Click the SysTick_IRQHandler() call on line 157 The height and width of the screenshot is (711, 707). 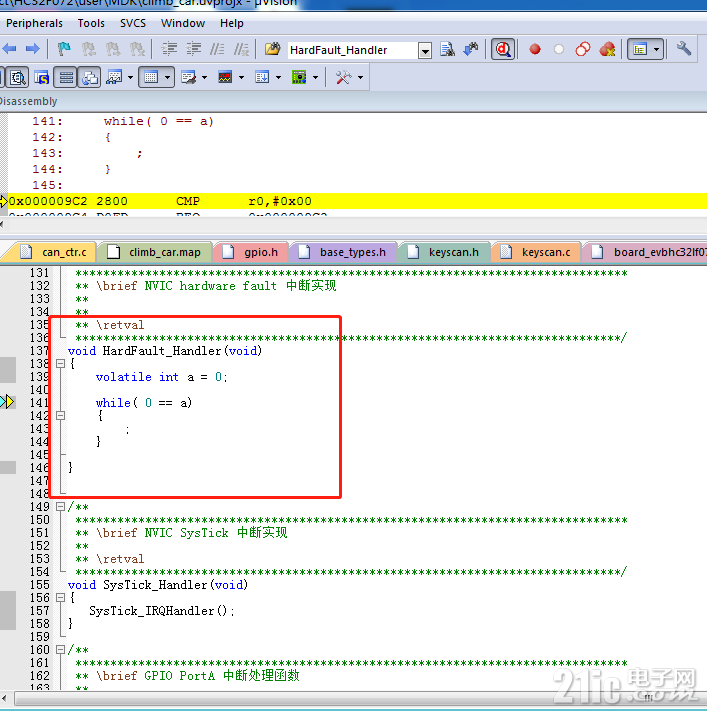tap(162, 611)
